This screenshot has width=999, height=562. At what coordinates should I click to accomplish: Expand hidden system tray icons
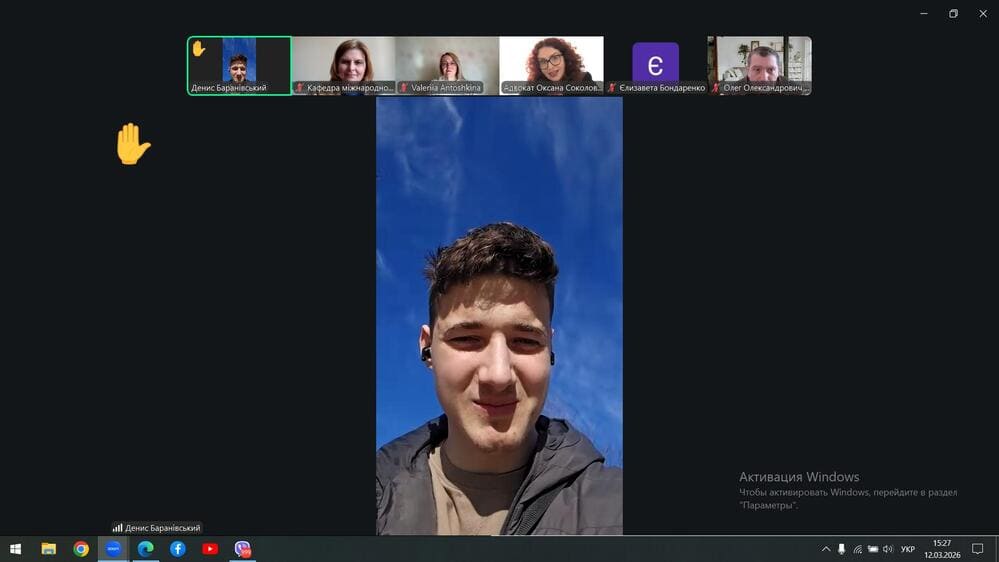826,549
